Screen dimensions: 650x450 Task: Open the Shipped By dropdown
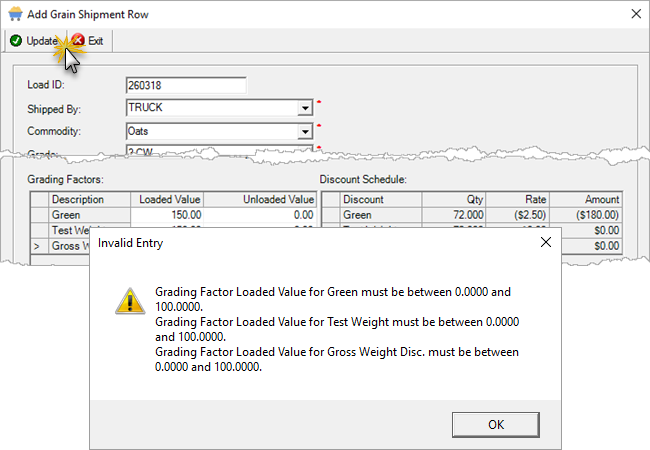pyautogui.click(x=305, y=108)
